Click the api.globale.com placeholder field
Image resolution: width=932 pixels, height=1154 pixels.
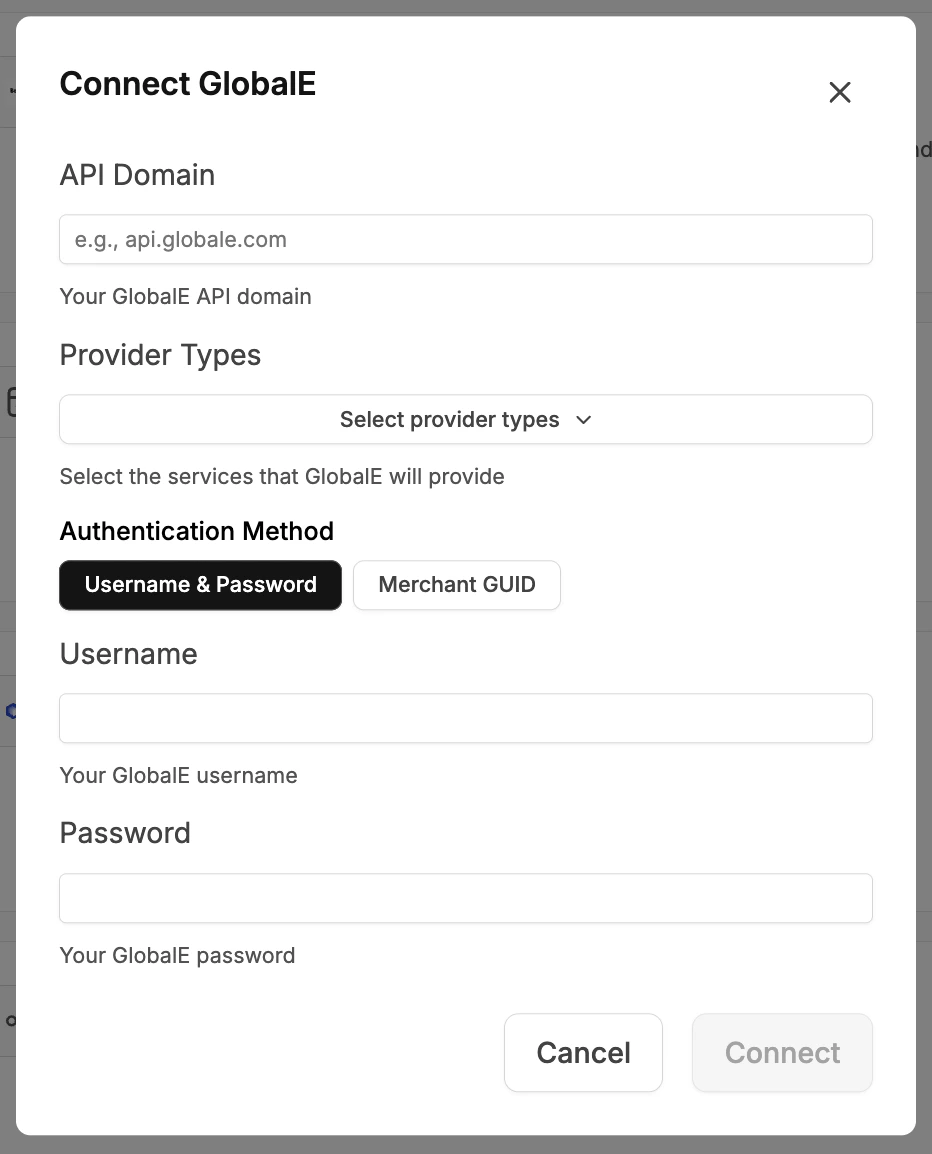point(466,239)
